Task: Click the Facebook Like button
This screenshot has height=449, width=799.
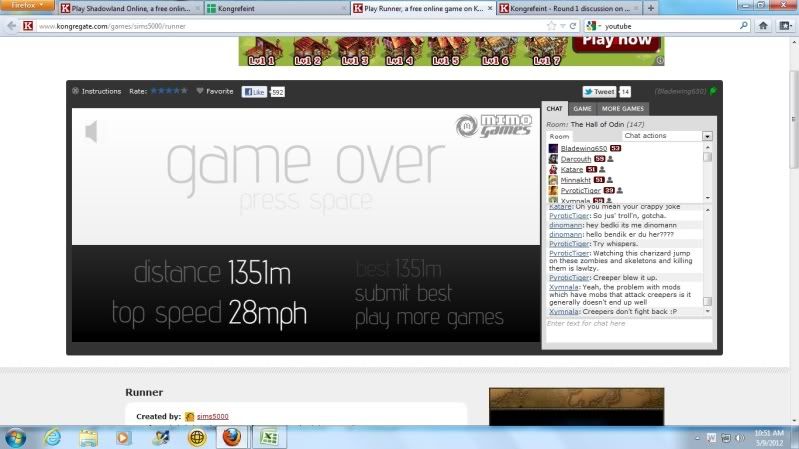Action: click(x=254, y=92)
